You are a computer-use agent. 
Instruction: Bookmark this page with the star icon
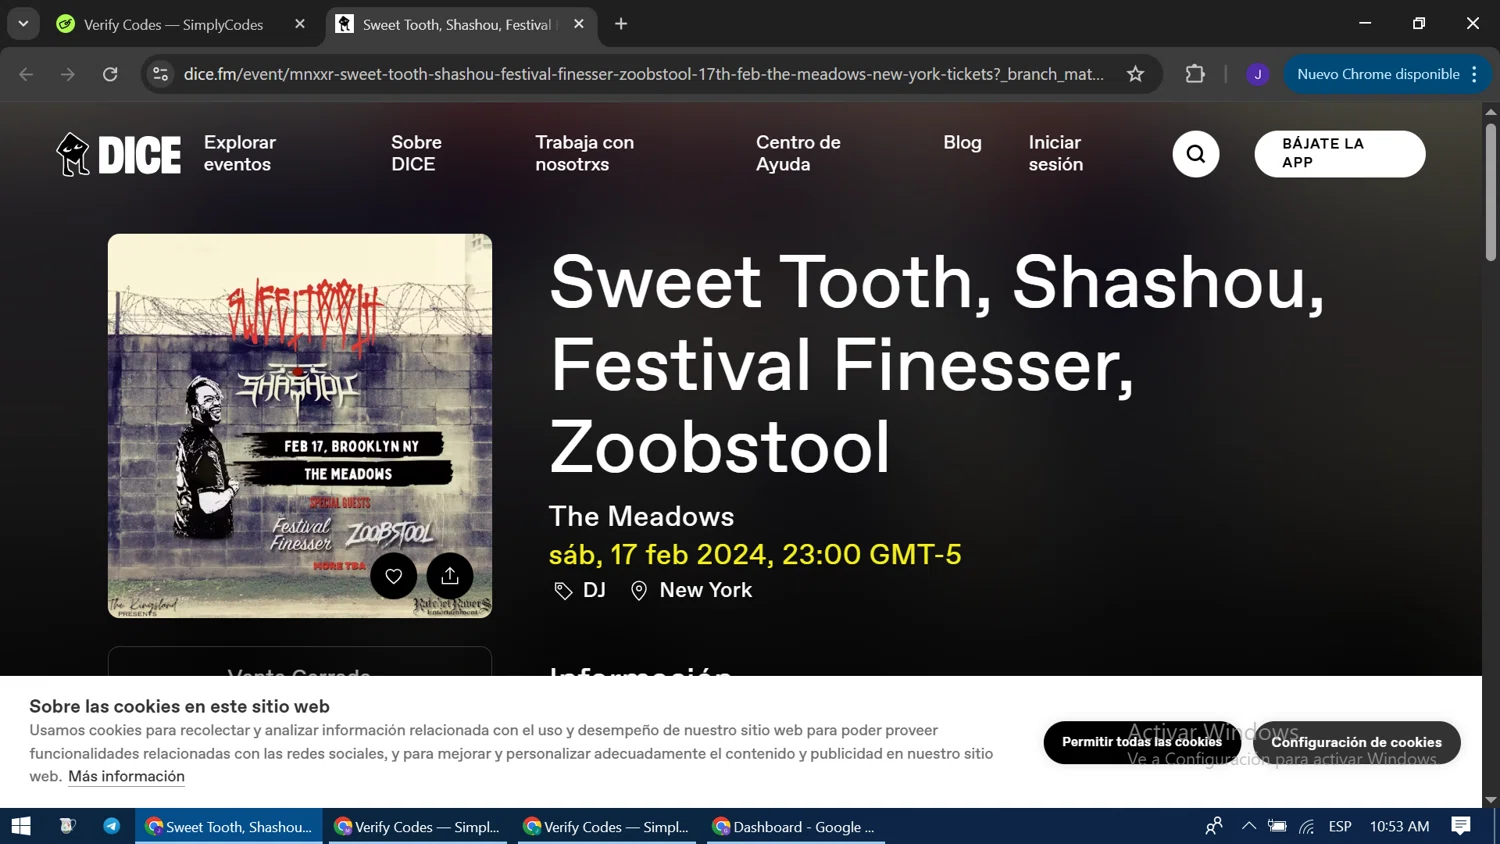tap(1135, 74)
